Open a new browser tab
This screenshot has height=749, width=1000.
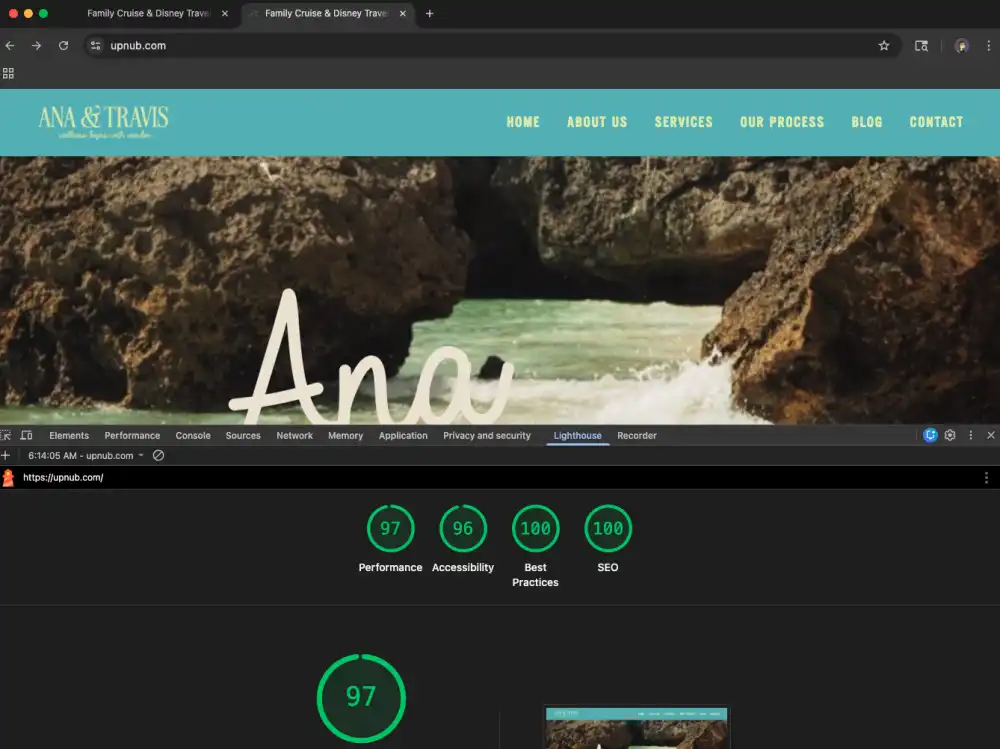pyautogui.click(x=429, y=14)
